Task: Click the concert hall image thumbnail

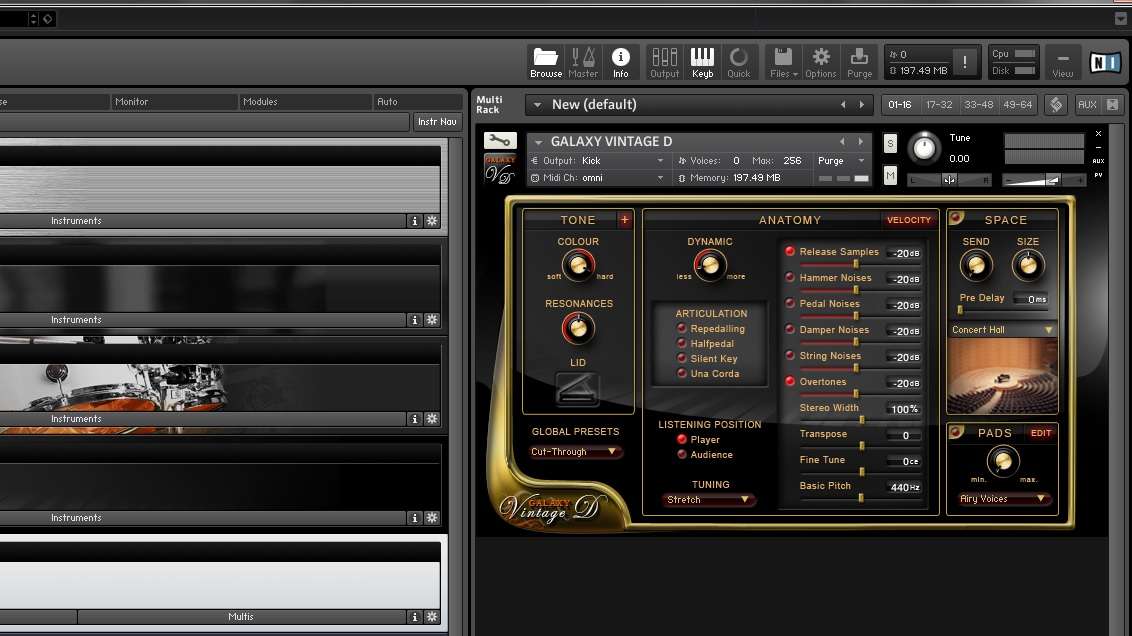Action: point(1003,375)
